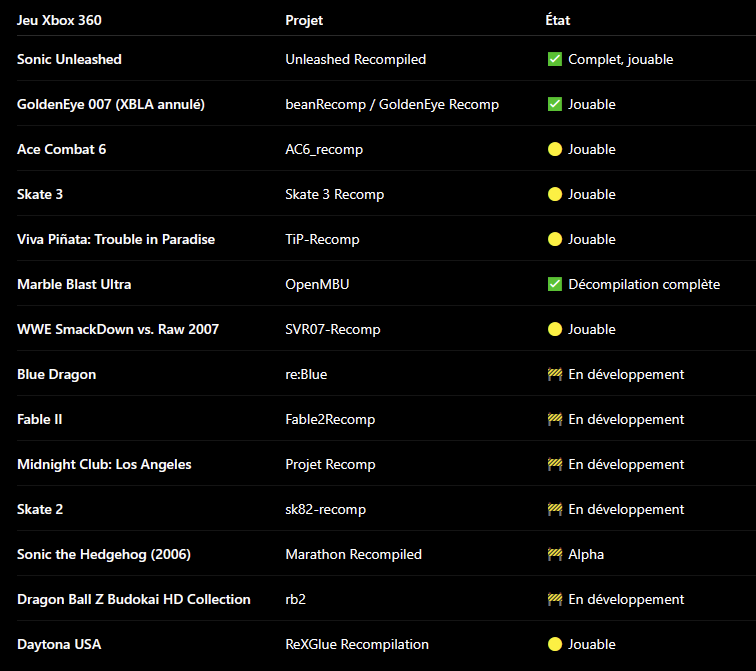Select the Dragon Ball Z Budokai HD Collection title
This screenshot has width=756, height=671.
point(134,599)
